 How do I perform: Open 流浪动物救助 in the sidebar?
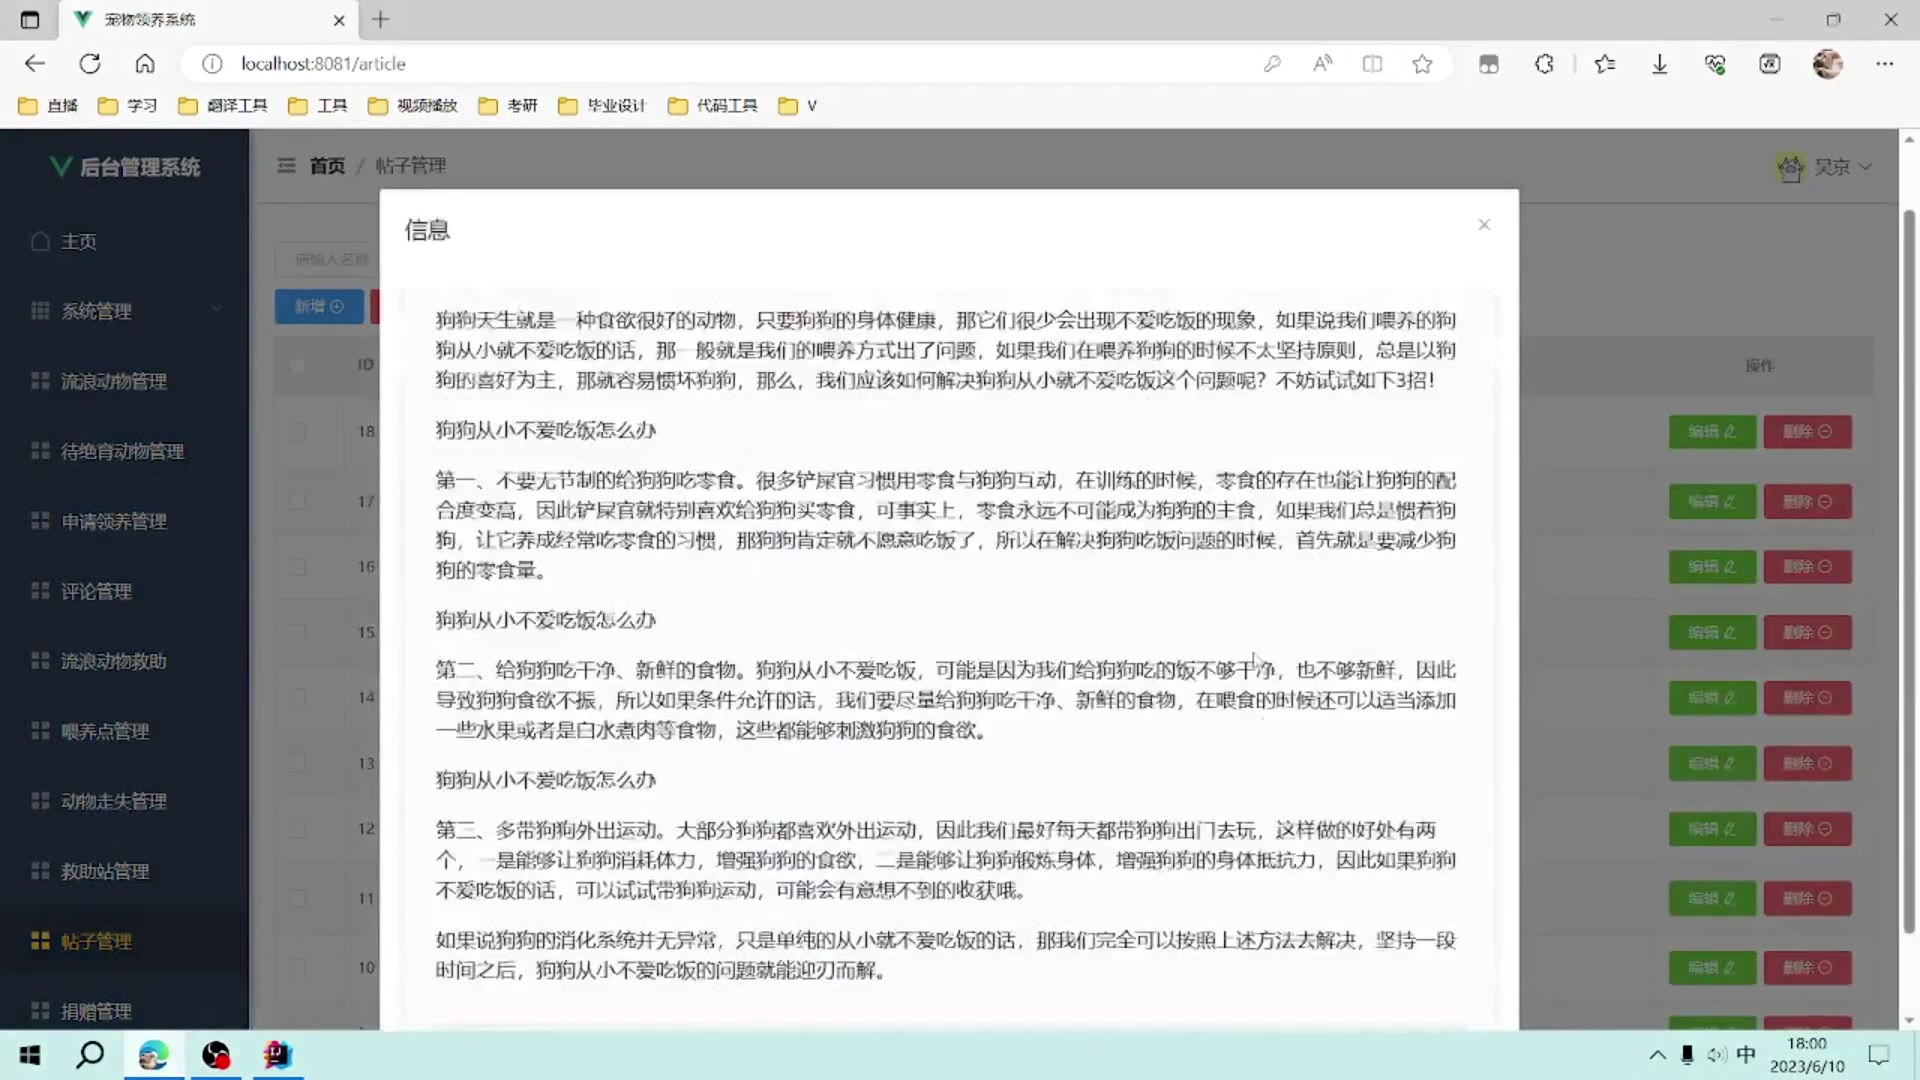(124, 662)
